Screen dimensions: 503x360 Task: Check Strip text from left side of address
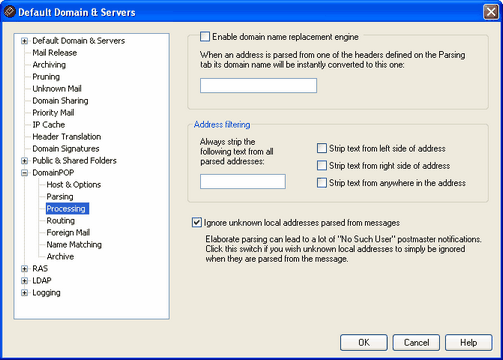[322, 148]
